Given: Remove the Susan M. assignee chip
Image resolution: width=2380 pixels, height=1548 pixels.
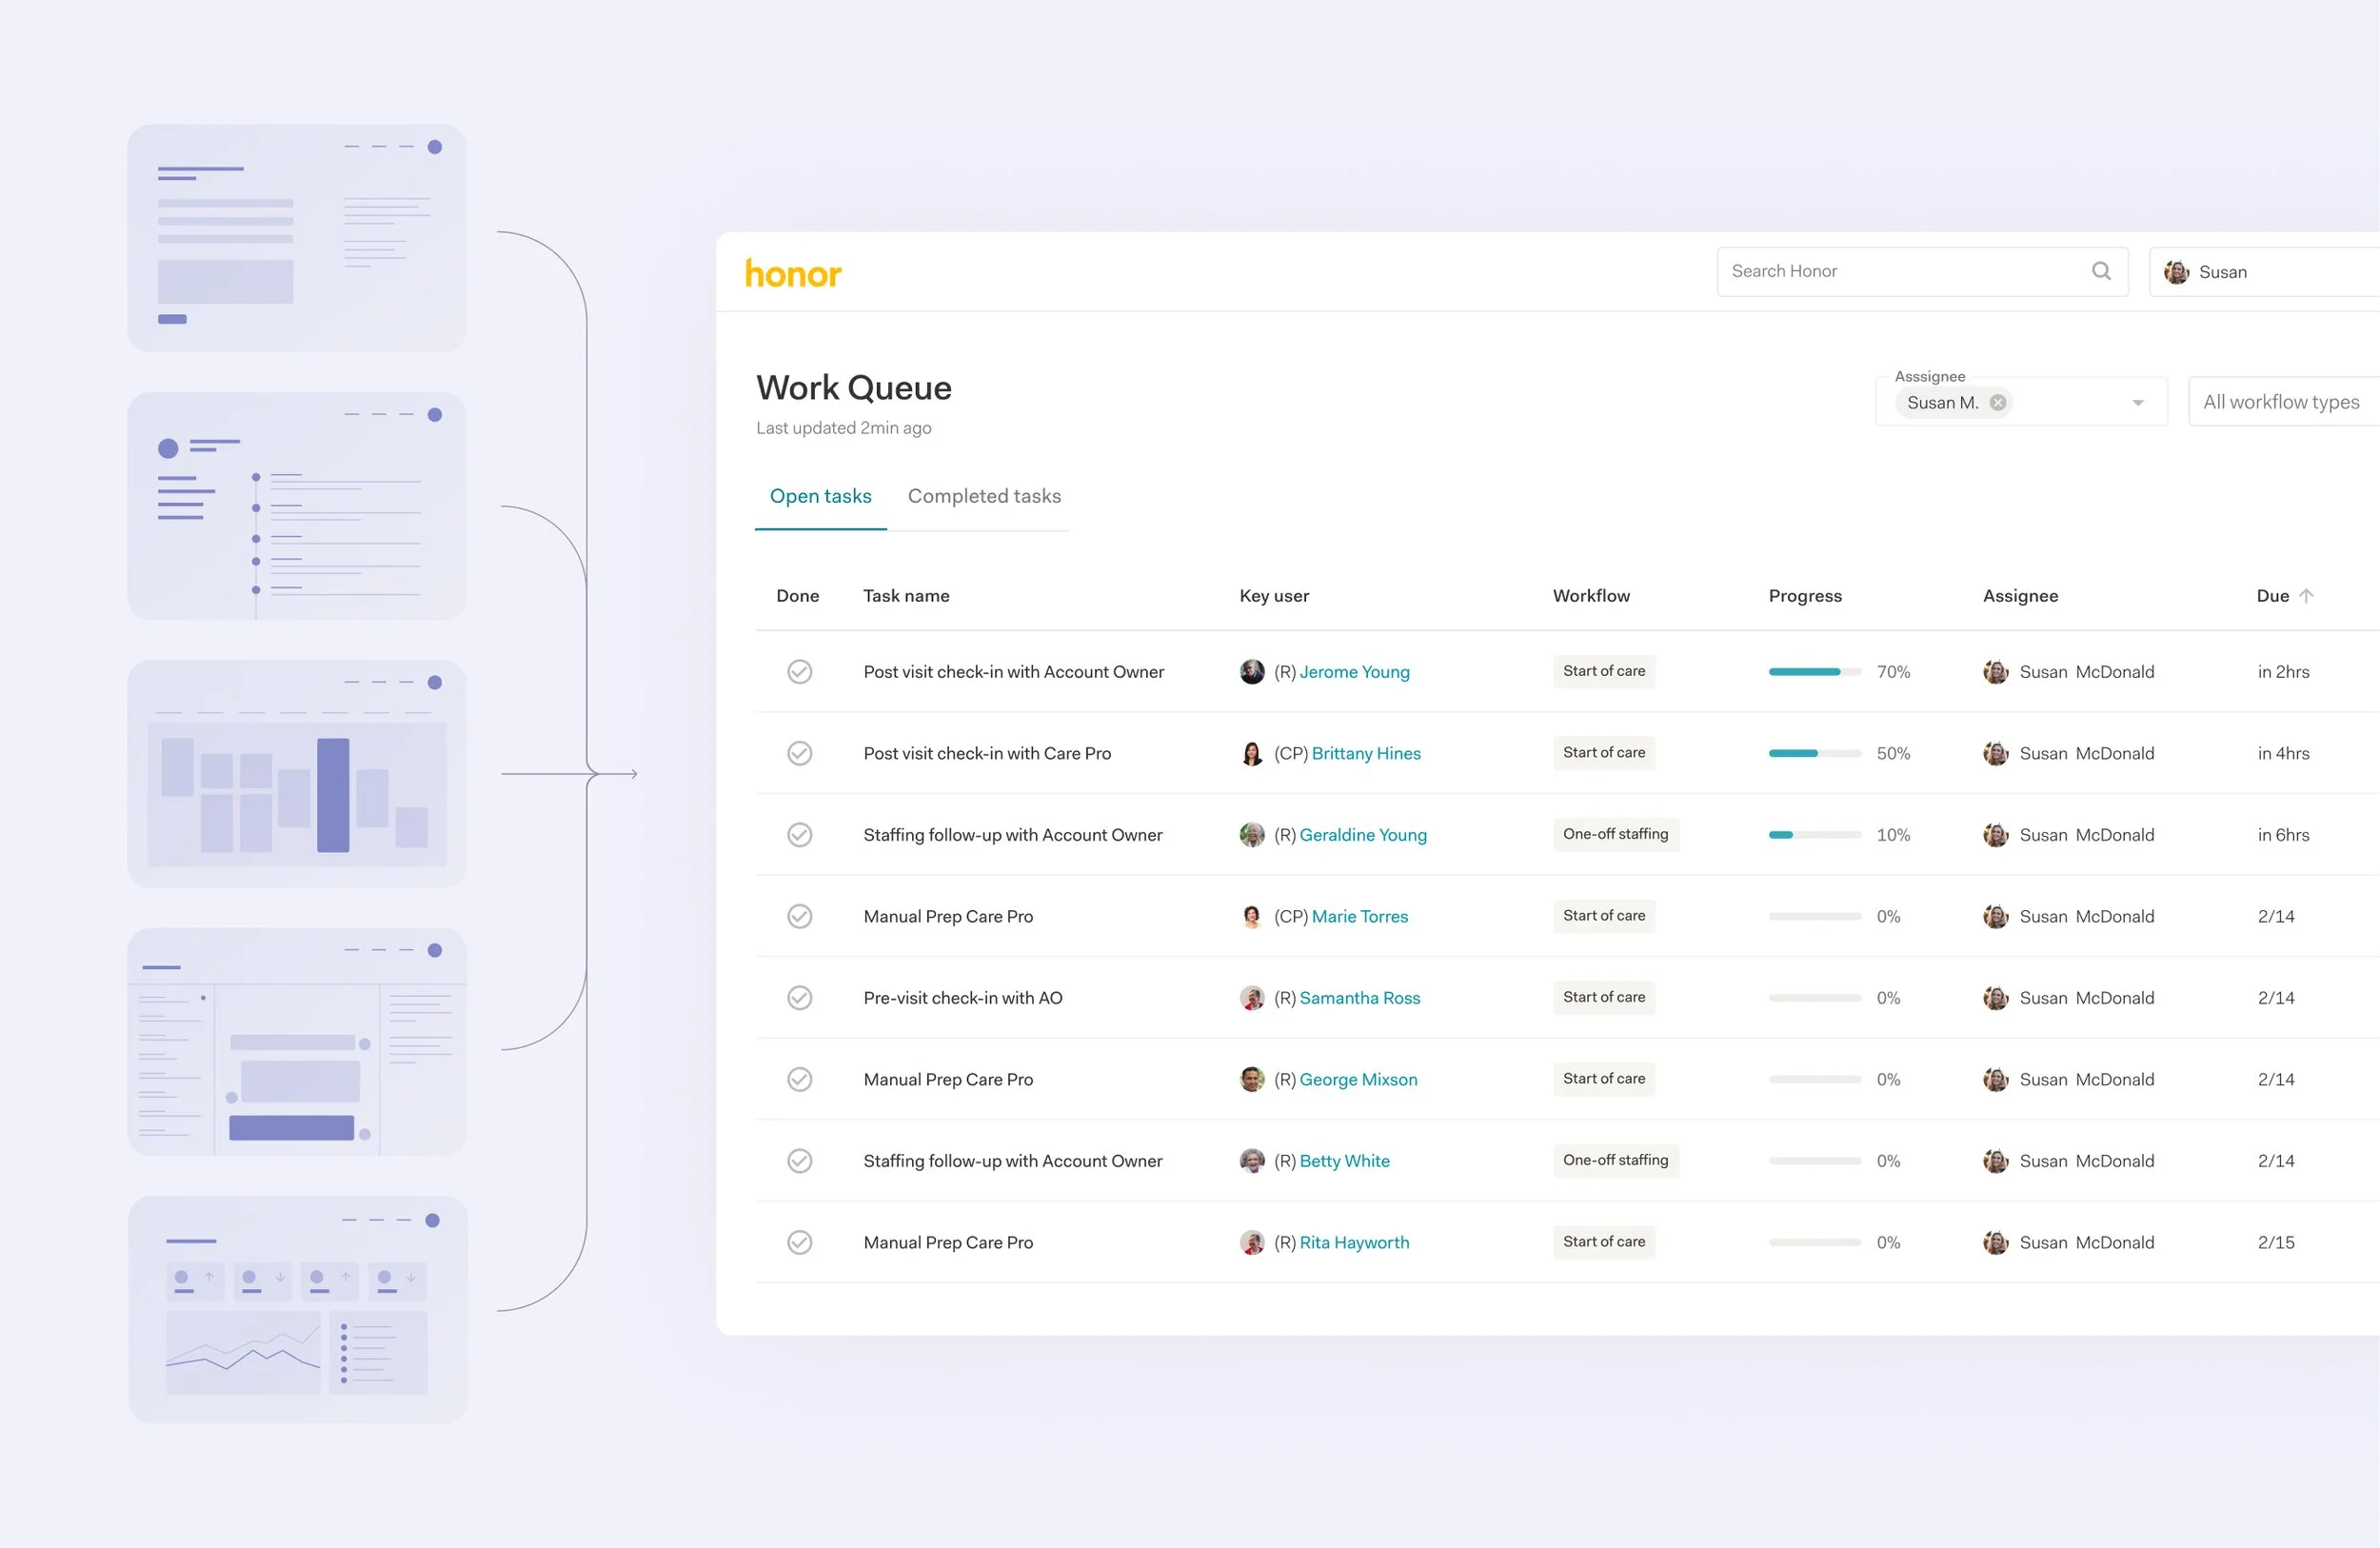Looking at the screenshot, I should point(1997,403).
